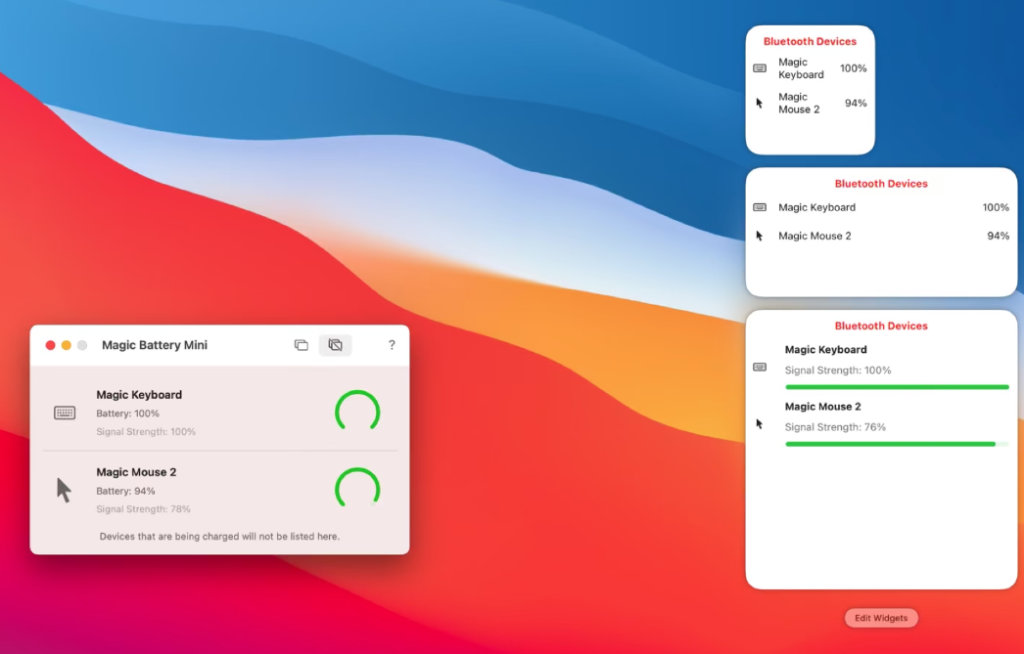This screenshot has width=1024, height=654.
Task: Click keyboard icon in large Bluetooth widget
Action: pyautogui.click(x=760, y=367)
